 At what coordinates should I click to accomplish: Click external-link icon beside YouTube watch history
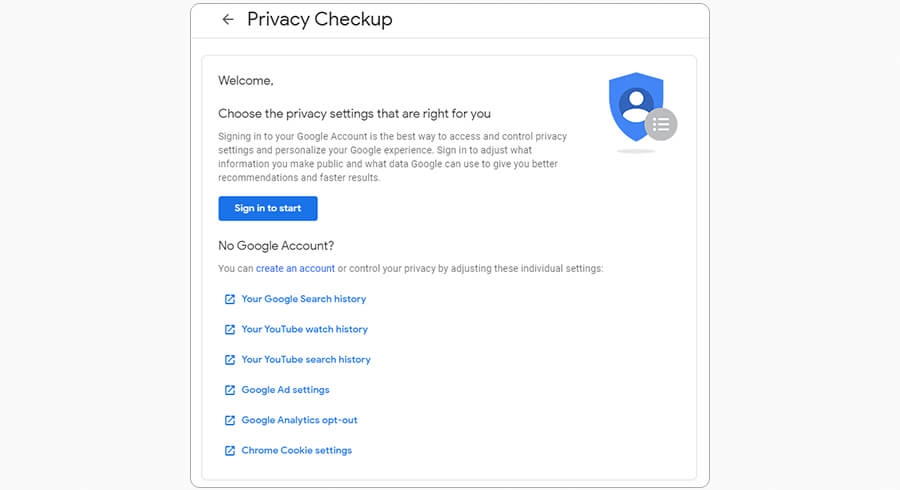click(x=230, y=329)
